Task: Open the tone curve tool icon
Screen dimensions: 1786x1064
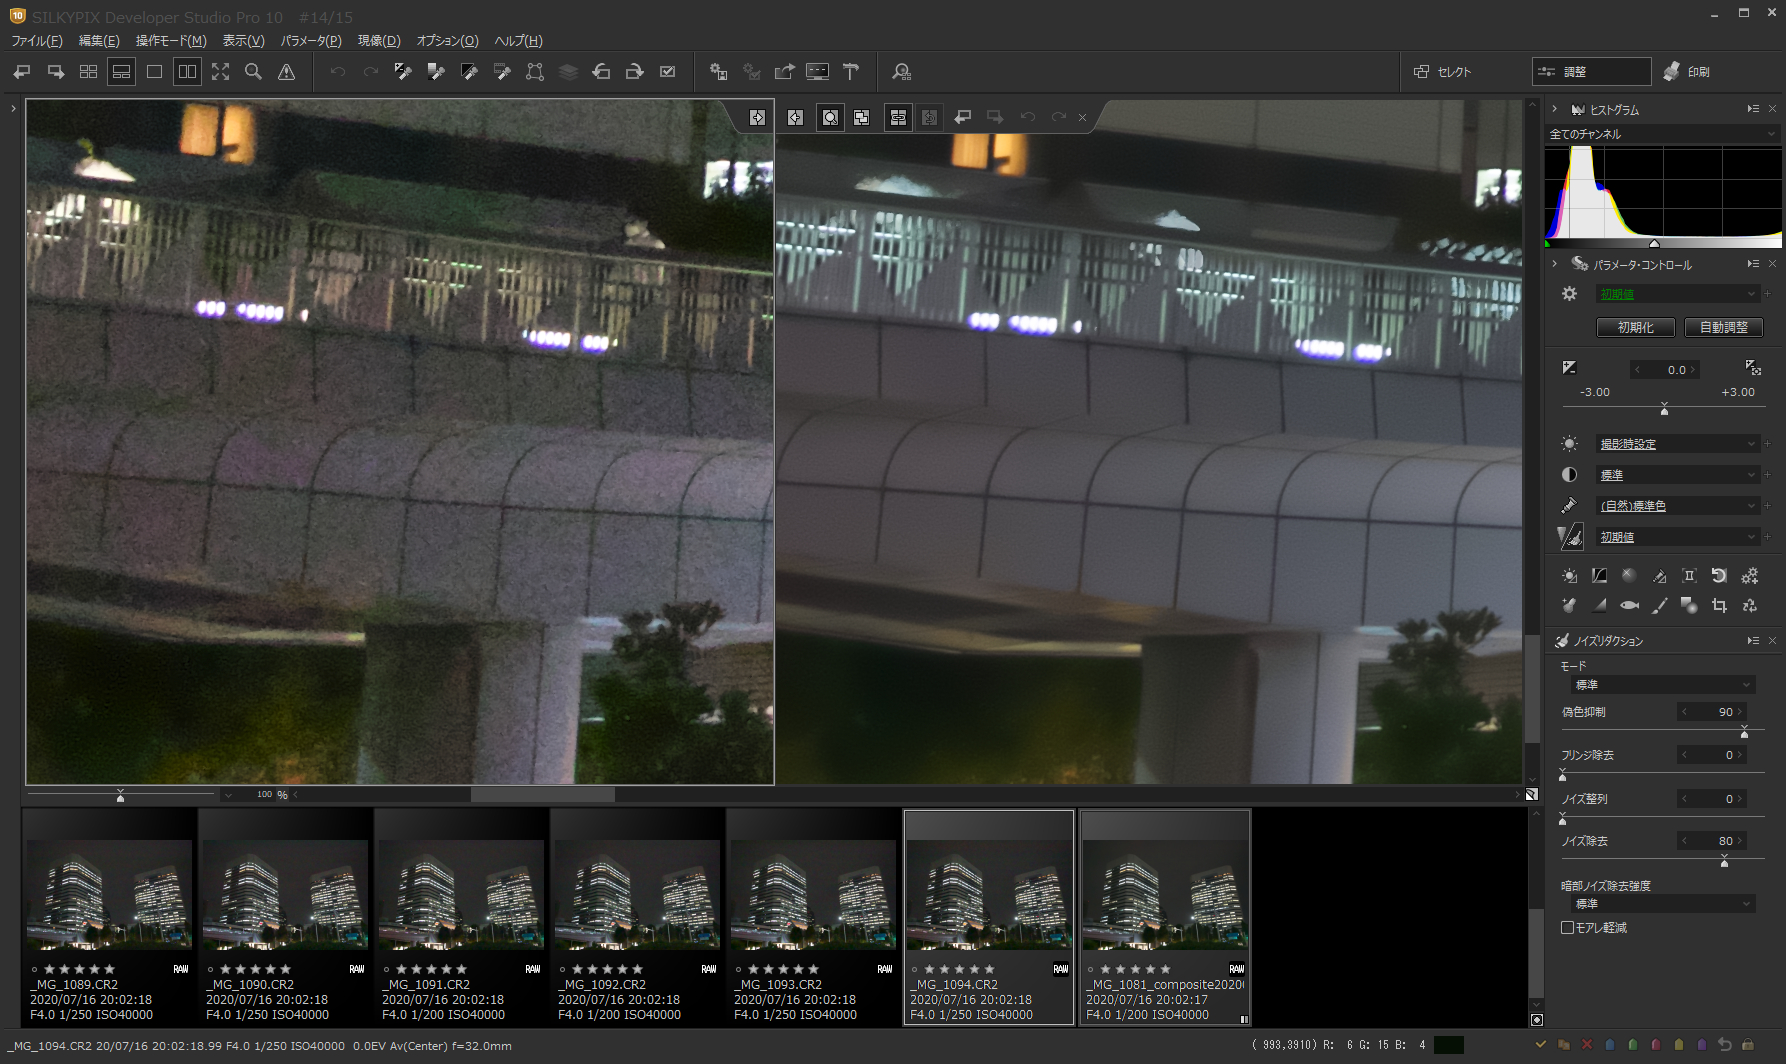Action: click(x=1599, y=576)
